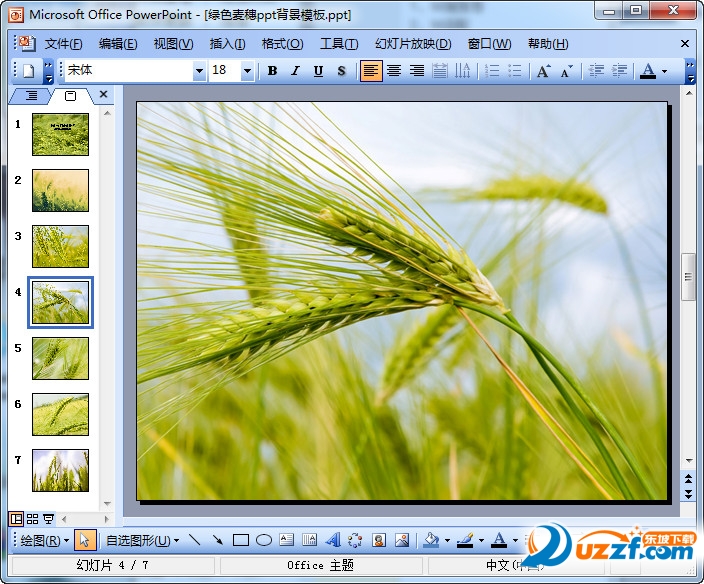This screenshot has width=704, height=584.
Task: Toggle Underline formatting
Action: (x=318, y=71)
